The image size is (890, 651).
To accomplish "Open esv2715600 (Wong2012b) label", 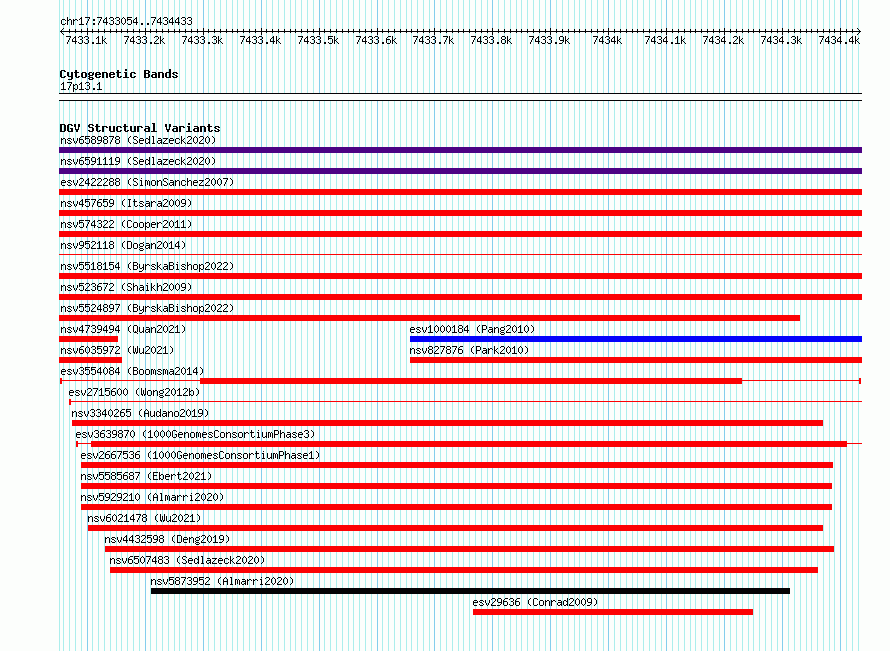I will coord(135,392).
